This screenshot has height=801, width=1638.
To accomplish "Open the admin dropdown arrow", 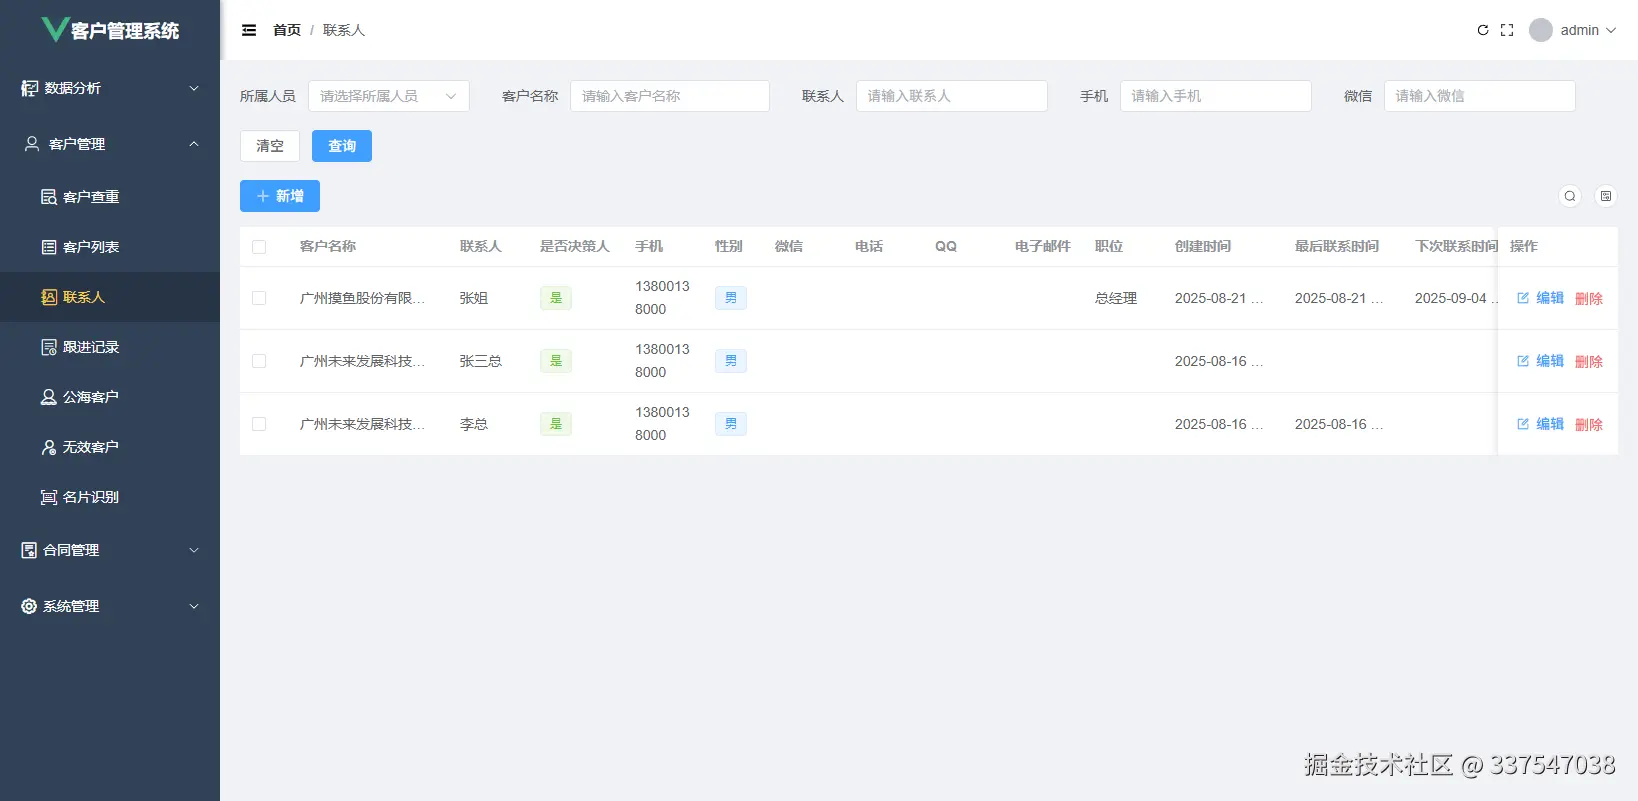I will pyautogui.click(x=1611, y=30).
